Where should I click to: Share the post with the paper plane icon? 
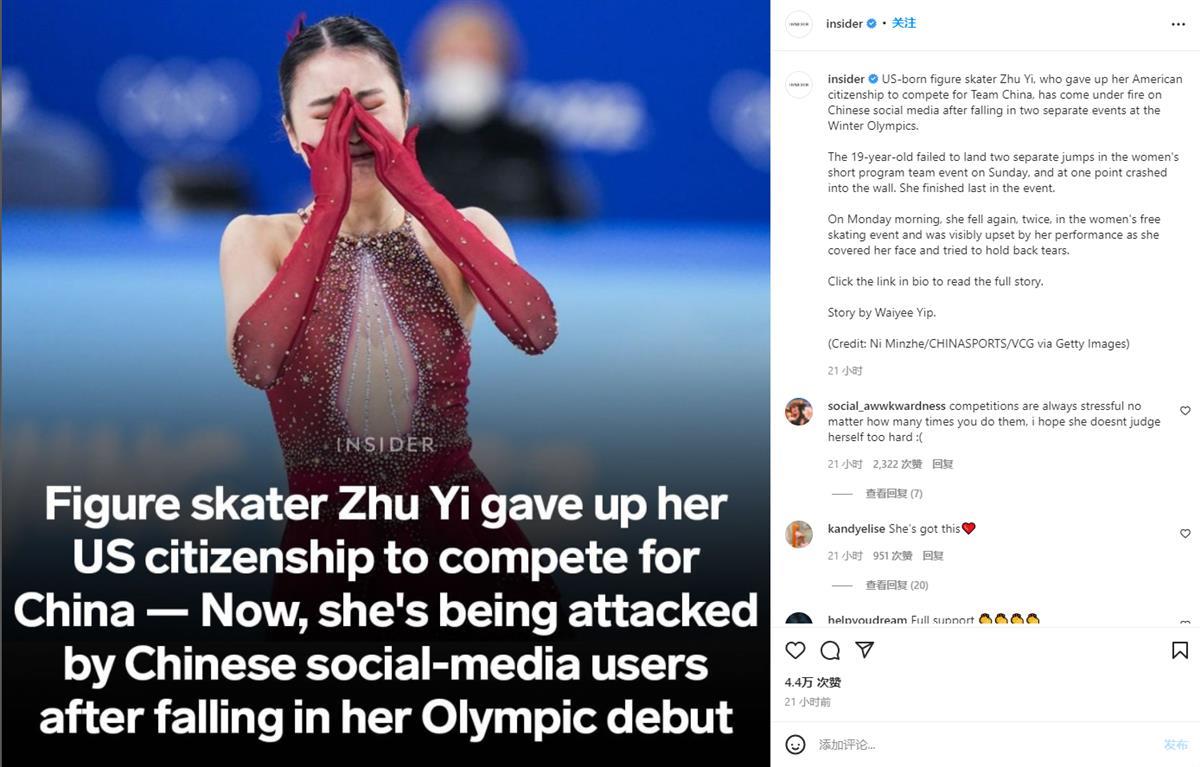(865, 650)
